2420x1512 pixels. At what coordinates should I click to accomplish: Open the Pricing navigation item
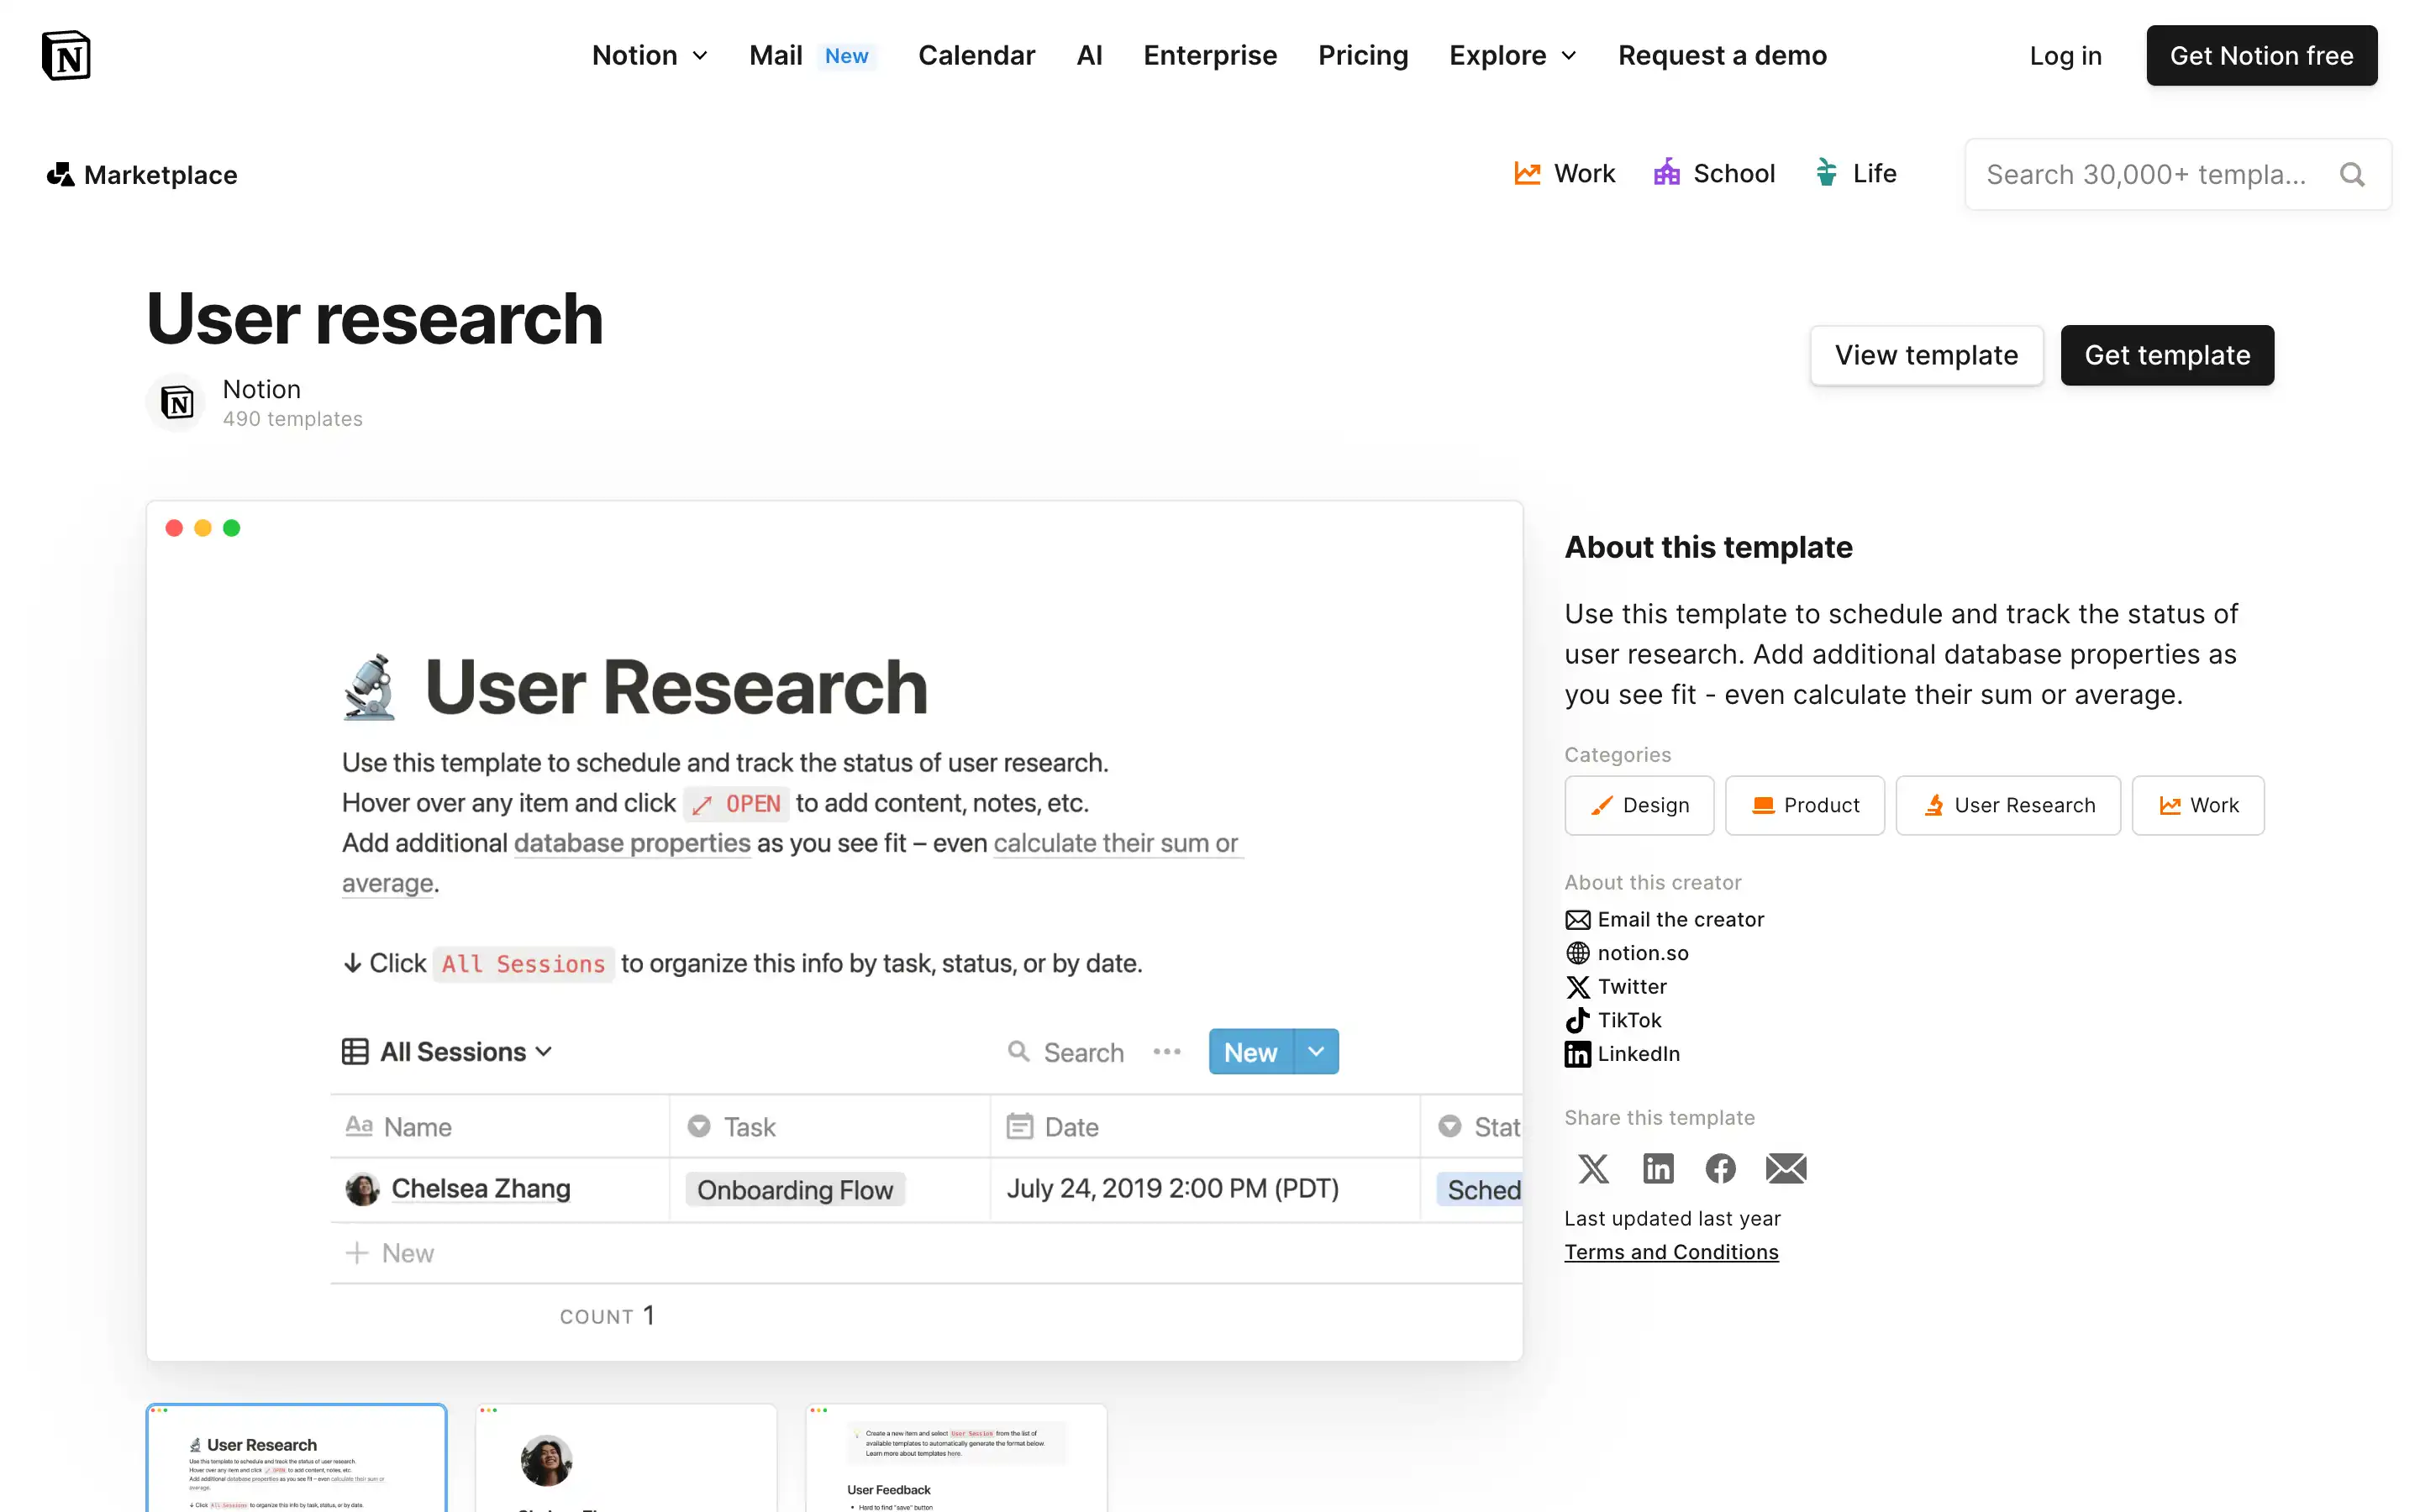pos(1362,55)
